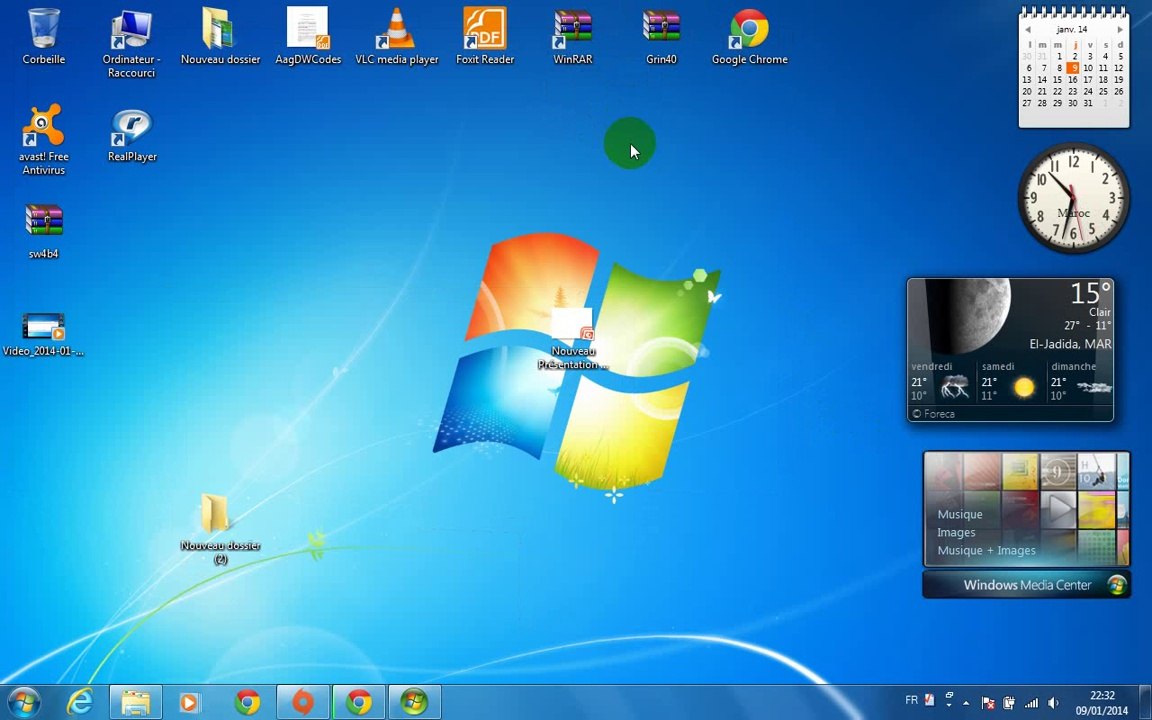Click the 15° current temperature in weather gadget
The image size is (1152, 720).
1090,293
